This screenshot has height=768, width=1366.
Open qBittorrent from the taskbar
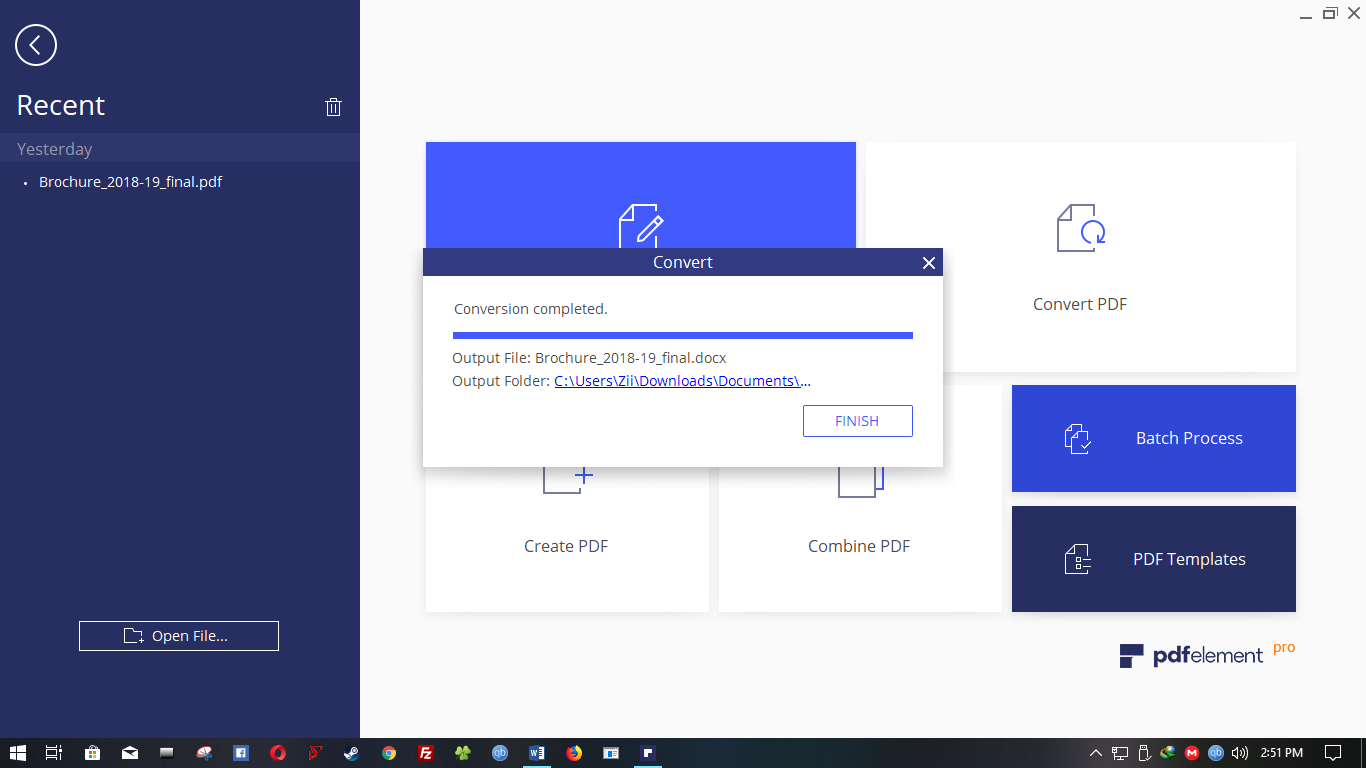tap(500, 753)
